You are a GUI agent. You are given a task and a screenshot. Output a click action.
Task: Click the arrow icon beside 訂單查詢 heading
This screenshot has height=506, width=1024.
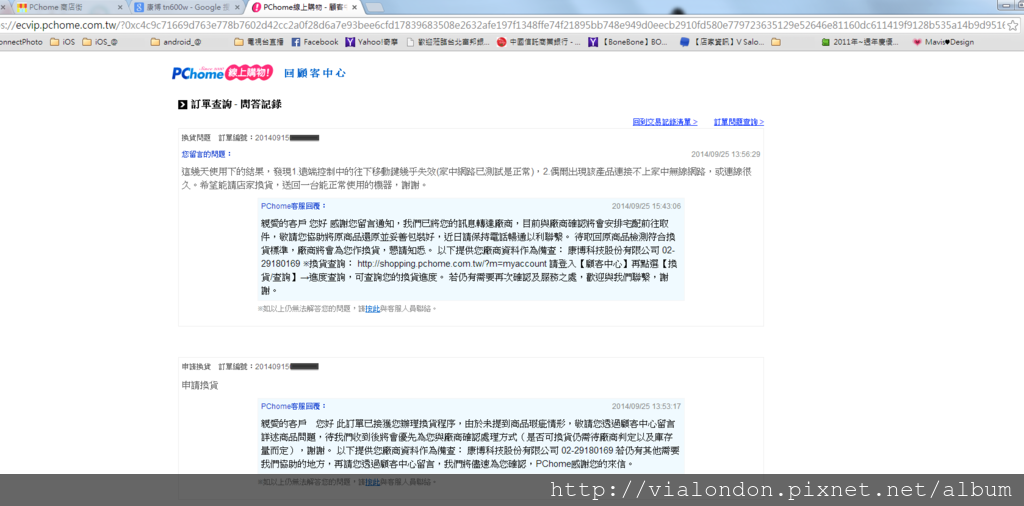tap(183, 105)
